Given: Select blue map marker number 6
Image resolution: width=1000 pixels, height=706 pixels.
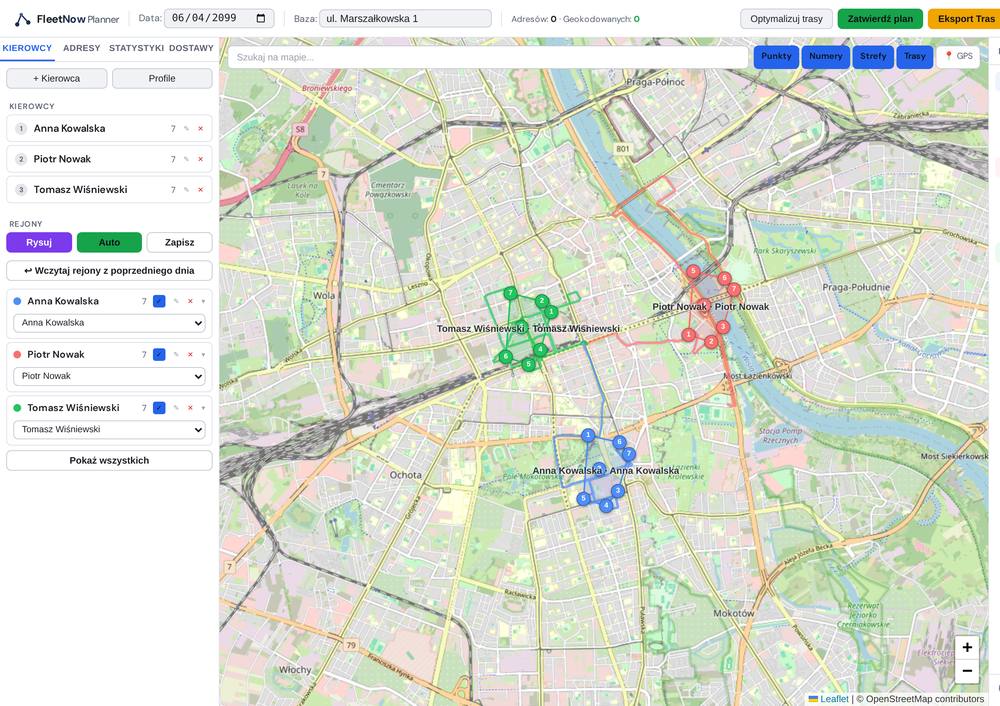Looking at the screenshot, I should pyautogui.click(x=619, y=442).
